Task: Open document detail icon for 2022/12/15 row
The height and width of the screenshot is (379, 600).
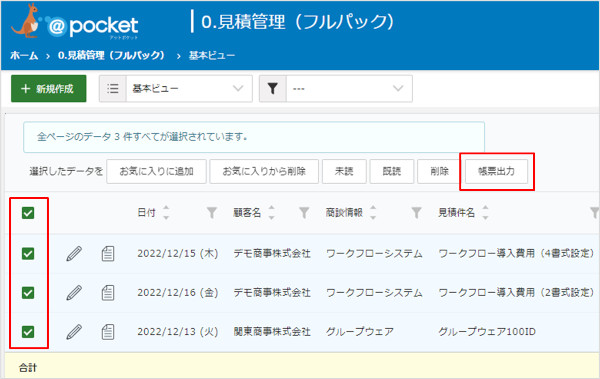Action: tap(108, 254)
